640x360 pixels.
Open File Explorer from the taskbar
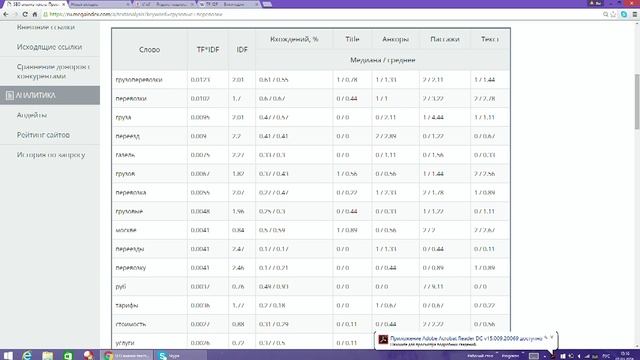(x=48, y=356)
